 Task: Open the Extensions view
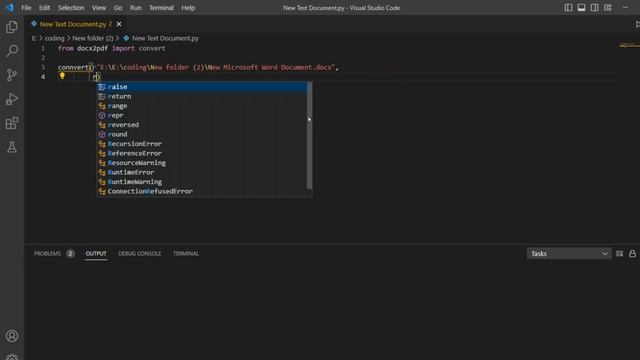12,123
